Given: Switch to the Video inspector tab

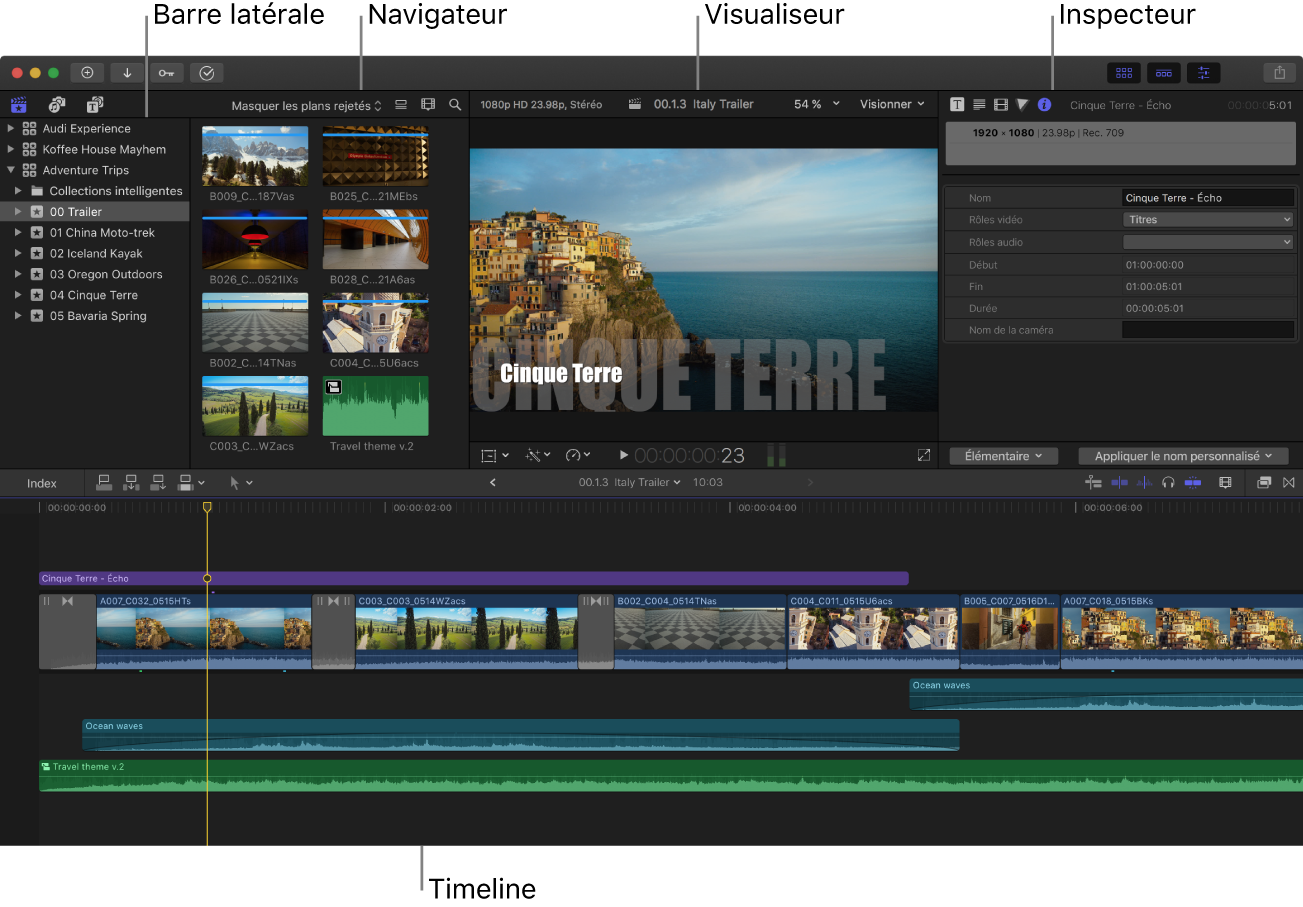Looking at the screenshot, I should click(x=1000, y=104).
